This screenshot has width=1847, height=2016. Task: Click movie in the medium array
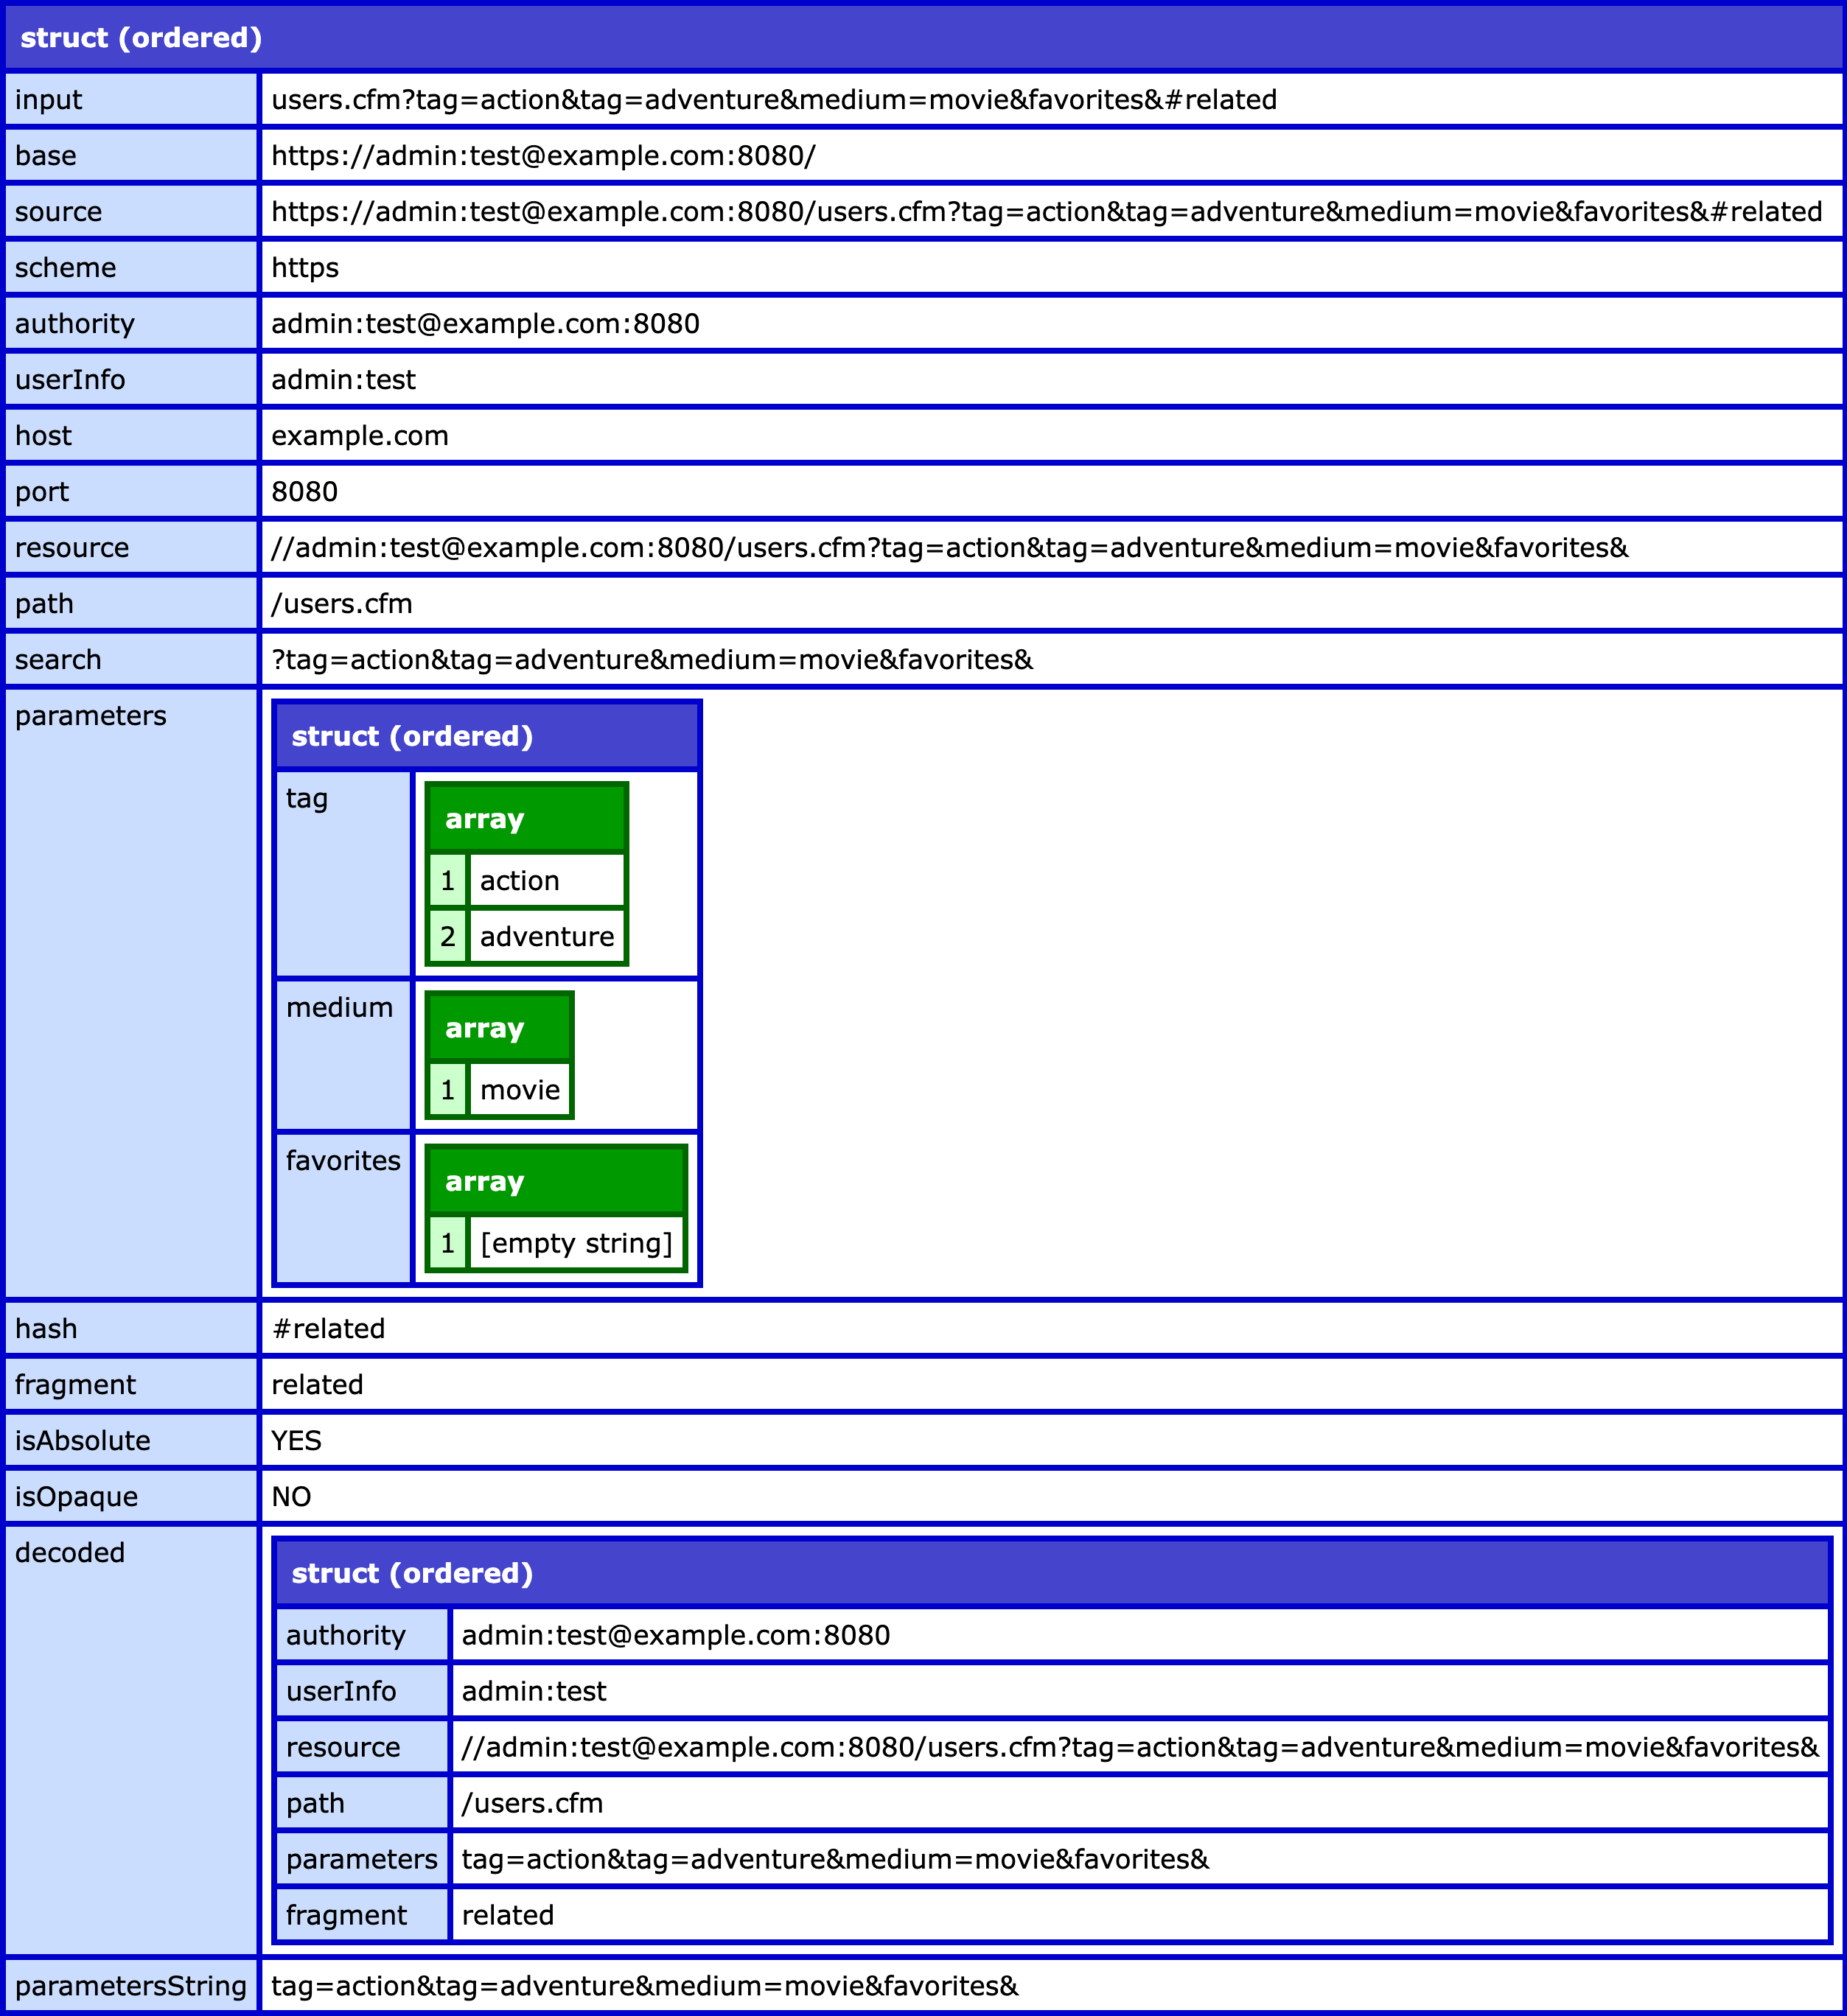point(520,1090)
